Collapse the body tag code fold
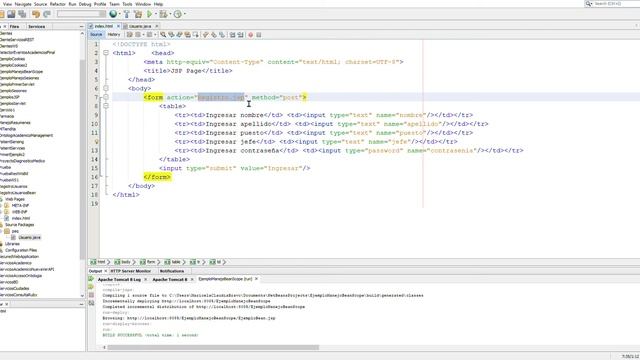Viewport: 640px width, 360px height. click(x=106, y=88)
